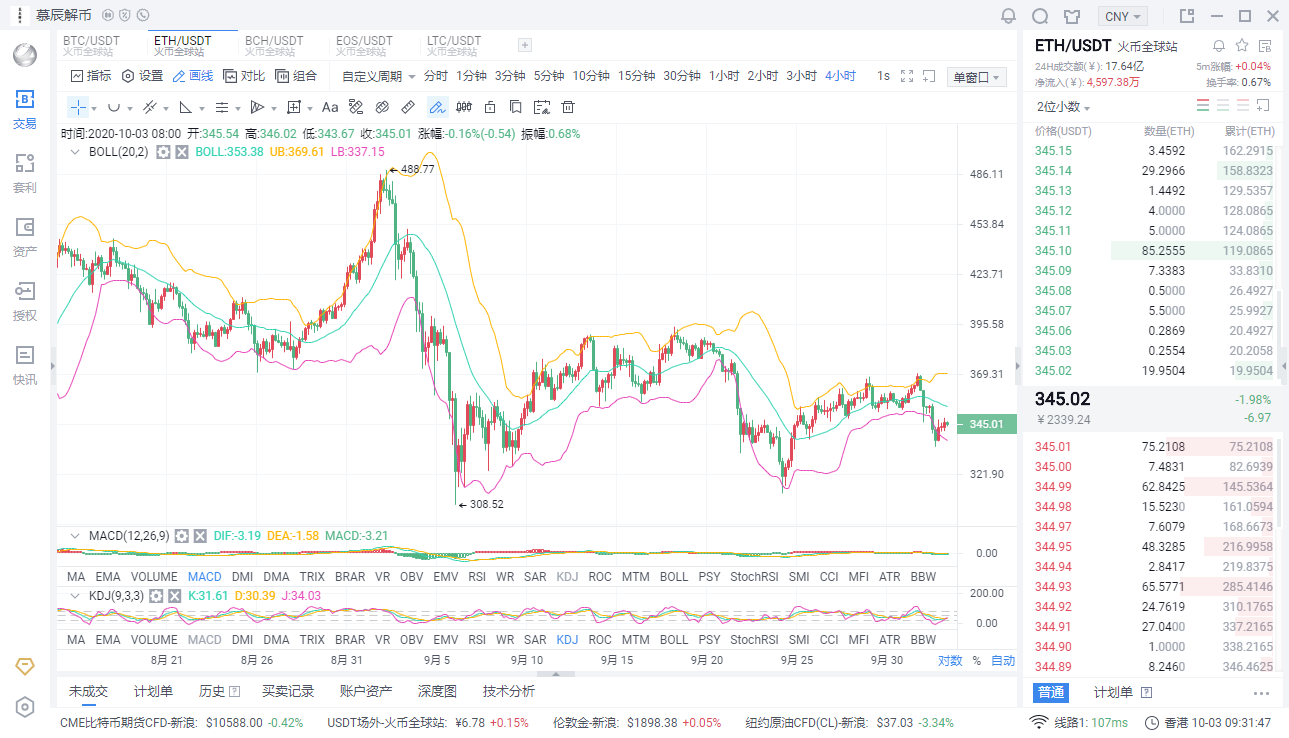
Task: Show both buy and sell order book view
Action: click(1203, 106)
